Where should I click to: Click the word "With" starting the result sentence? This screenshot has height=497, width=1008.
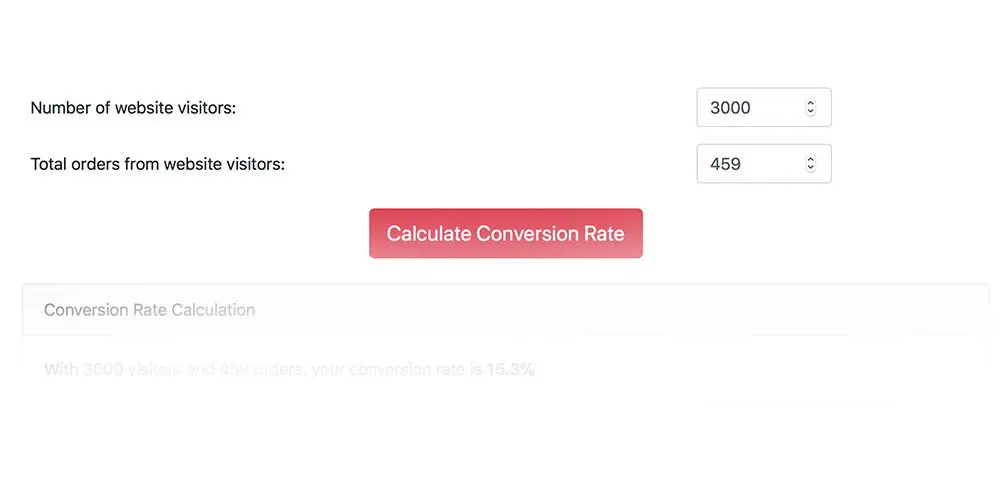tap(61, 370)
